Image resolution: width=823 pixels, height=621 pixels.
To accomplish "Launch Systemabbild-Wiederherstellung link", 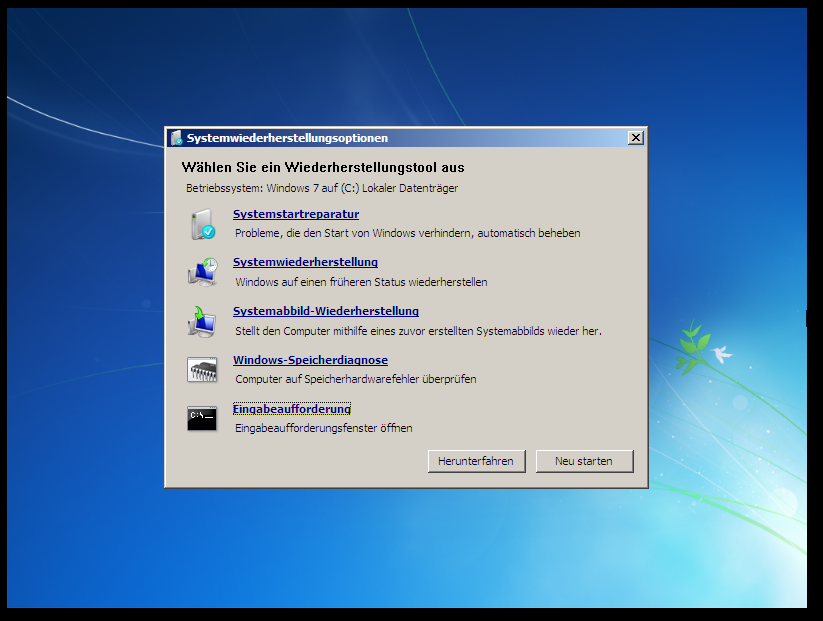I will click(326, 311).
